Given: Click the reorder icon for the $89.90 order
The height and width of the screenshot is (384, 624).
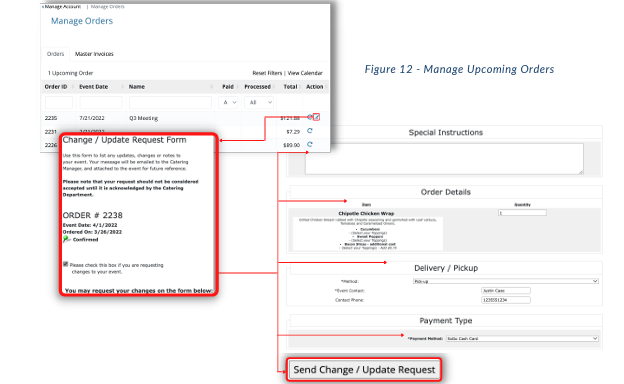Looking at the screenshot, I should coord(310,144).
